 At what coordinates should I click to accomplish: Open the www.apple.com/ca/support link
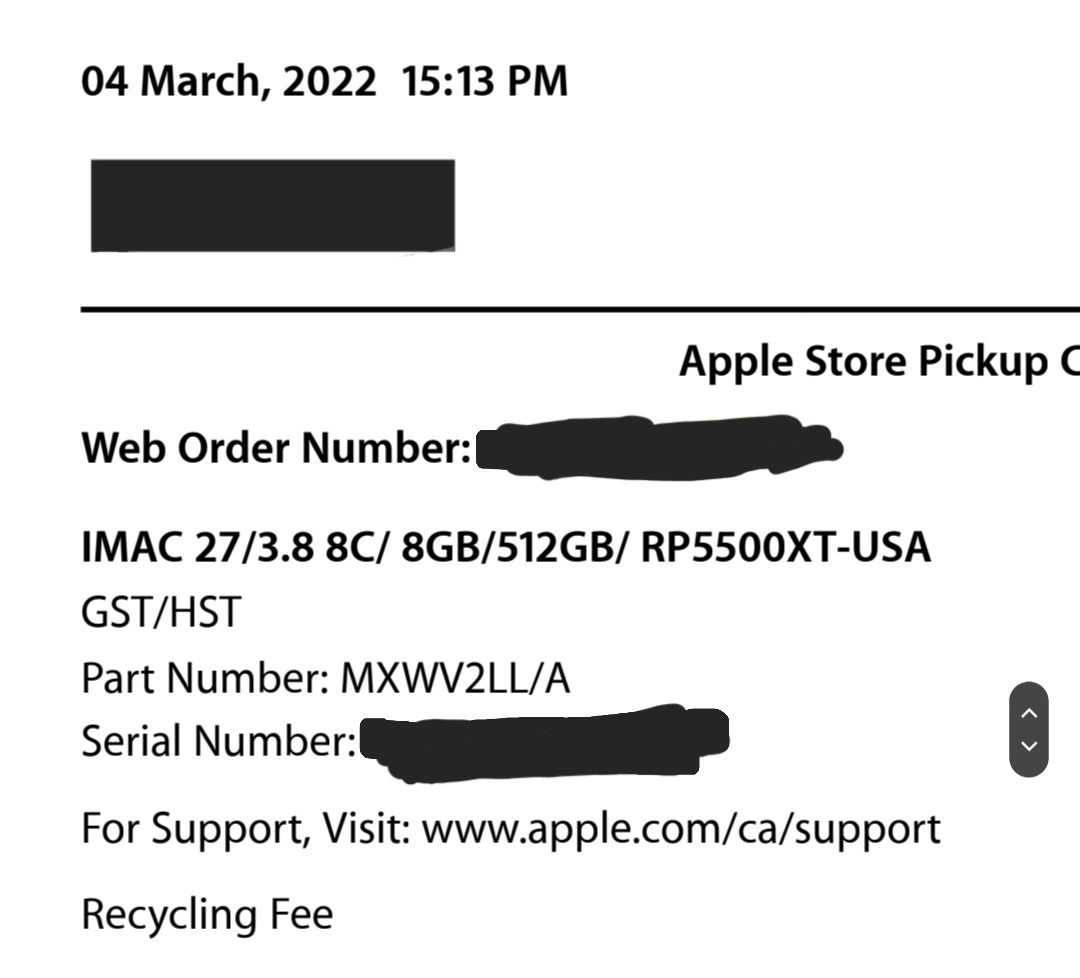pos(681,829)
